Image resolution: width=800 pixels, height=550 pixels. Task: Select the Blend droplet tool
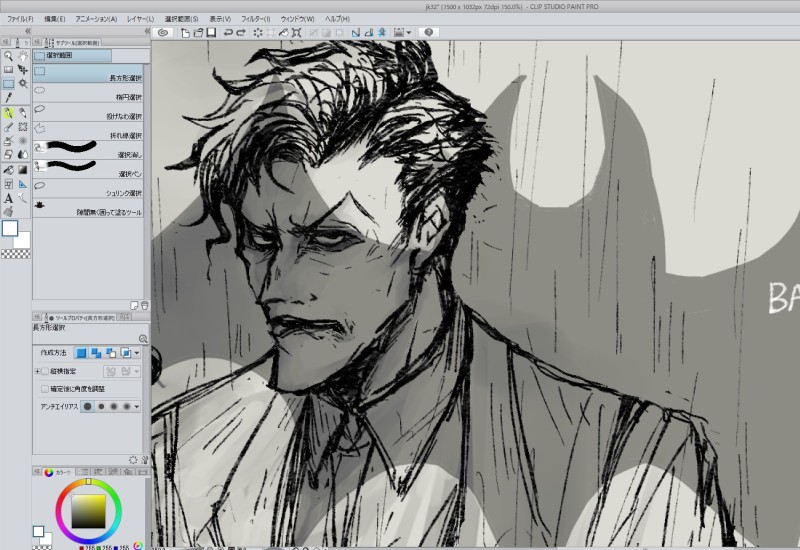[23, 154]
